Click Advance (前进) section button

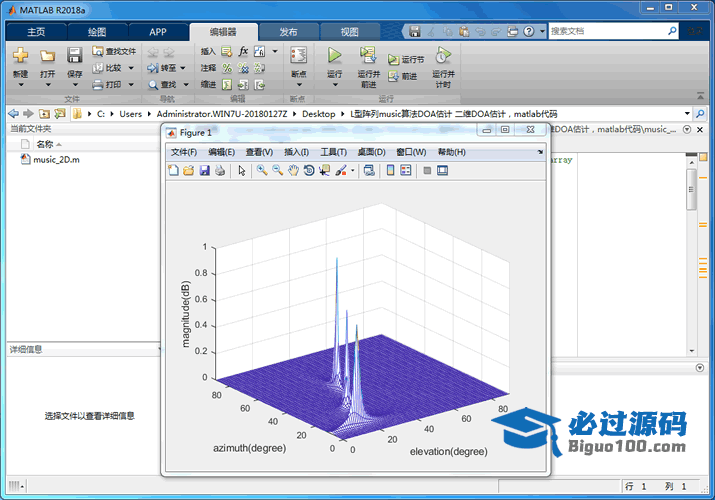point(403,77)
